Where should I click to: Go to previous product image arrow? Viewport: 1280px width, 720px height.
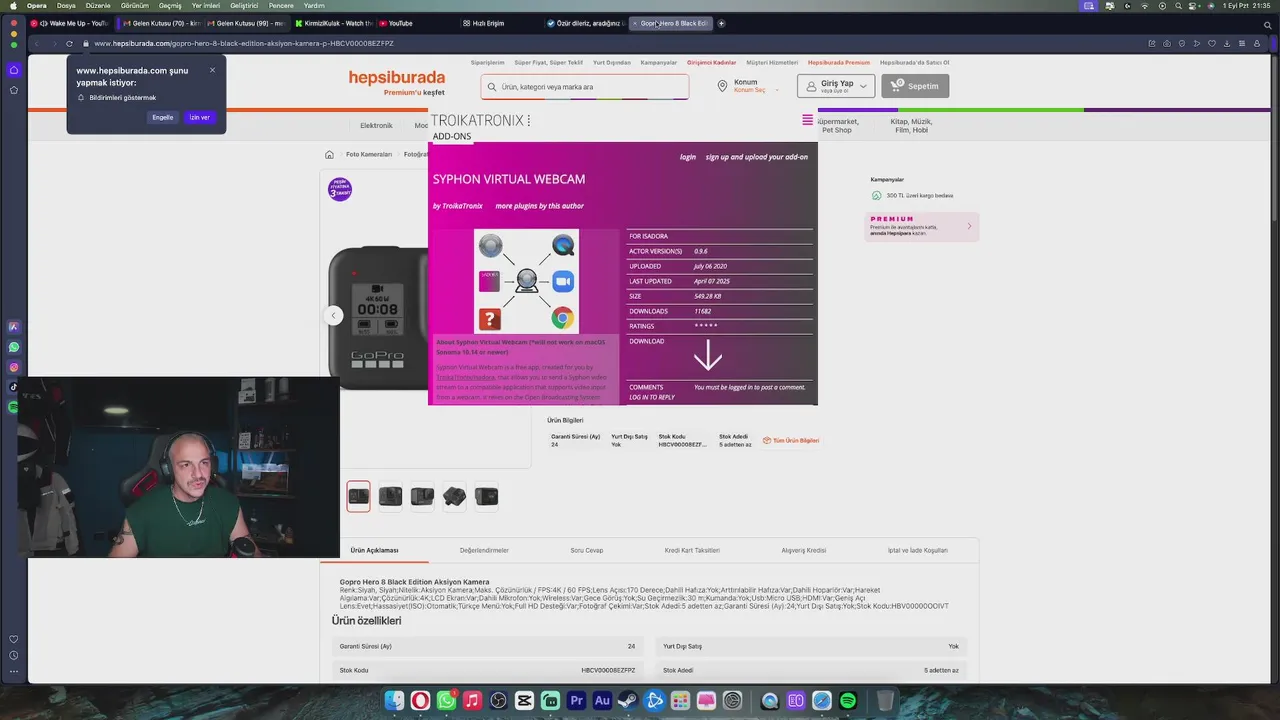pos(333,315)
